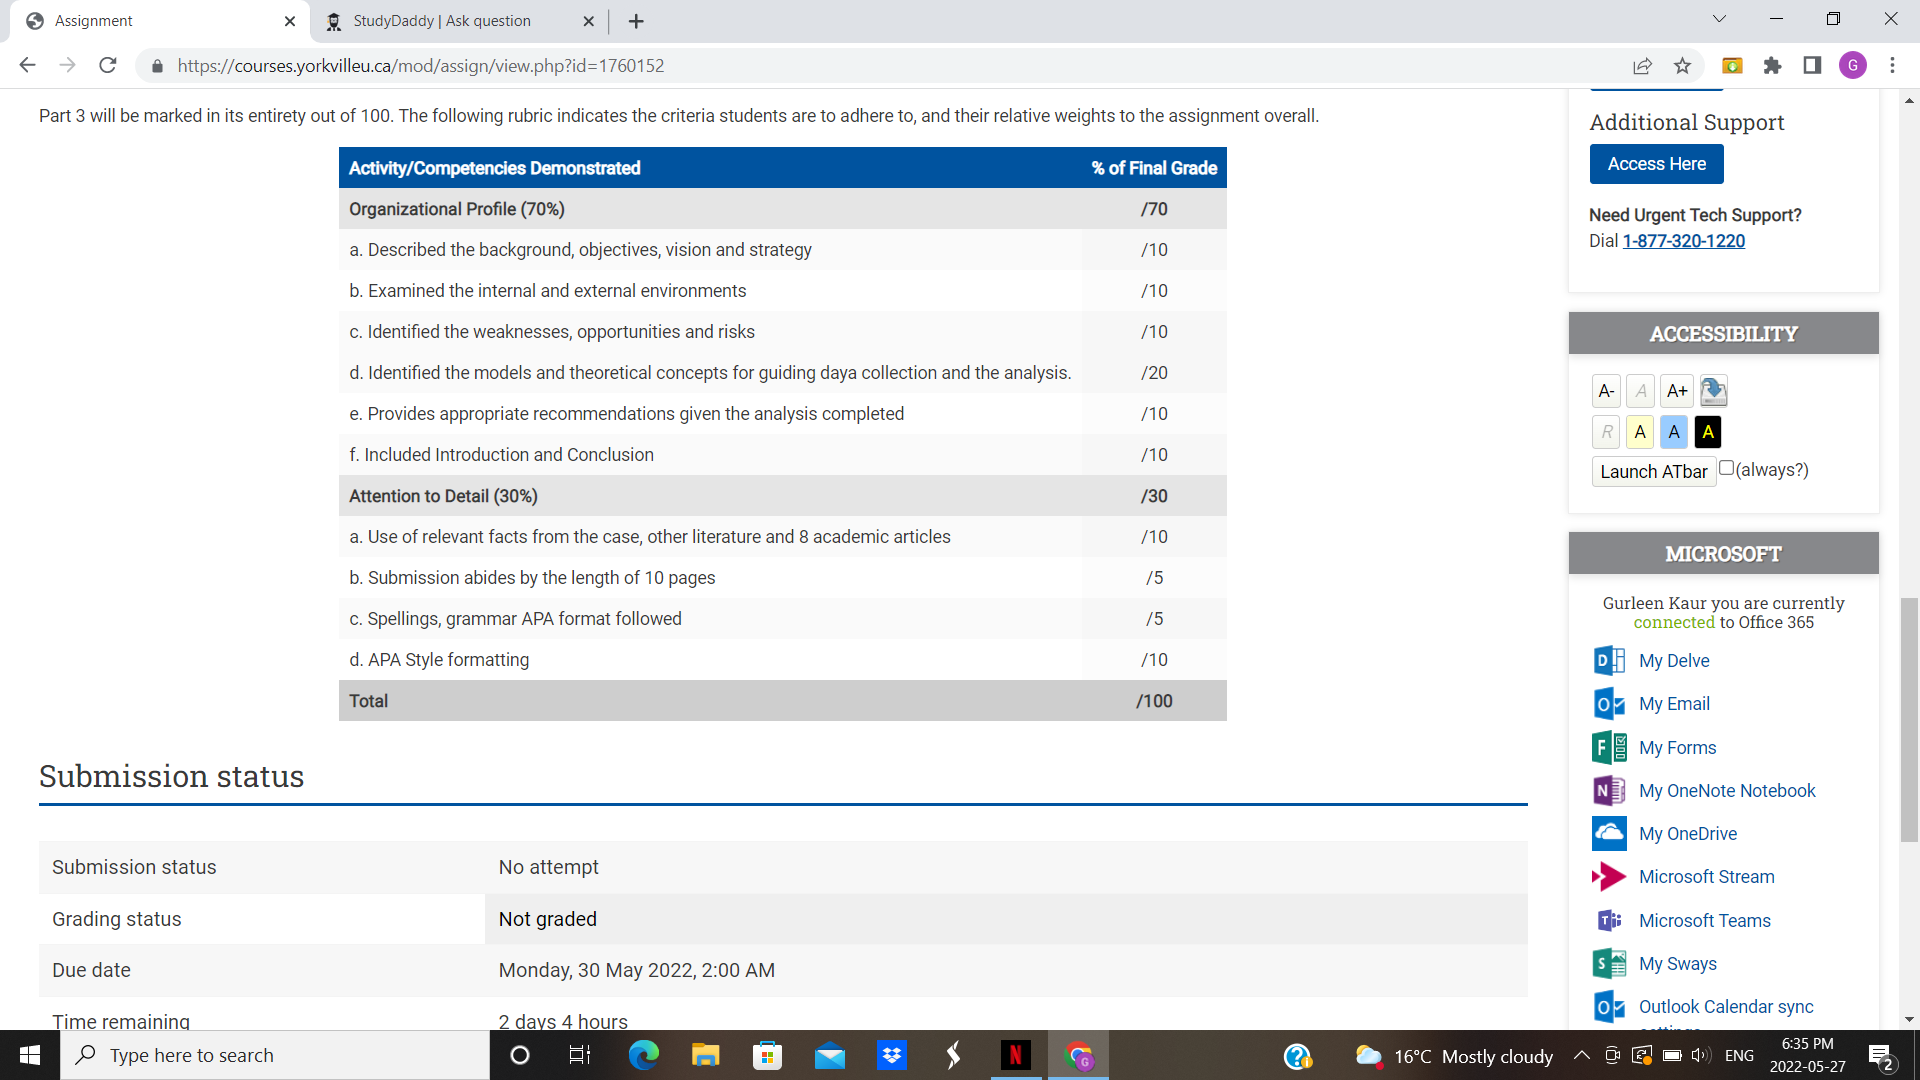Click the Microsoft Stream icon

tap(1608, 877)
